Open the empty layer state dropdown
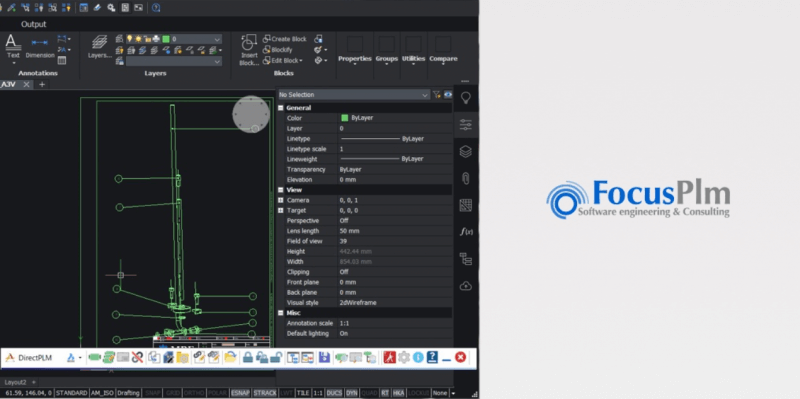The width and height of the screenshot is (800, 399). coord(174,61)
